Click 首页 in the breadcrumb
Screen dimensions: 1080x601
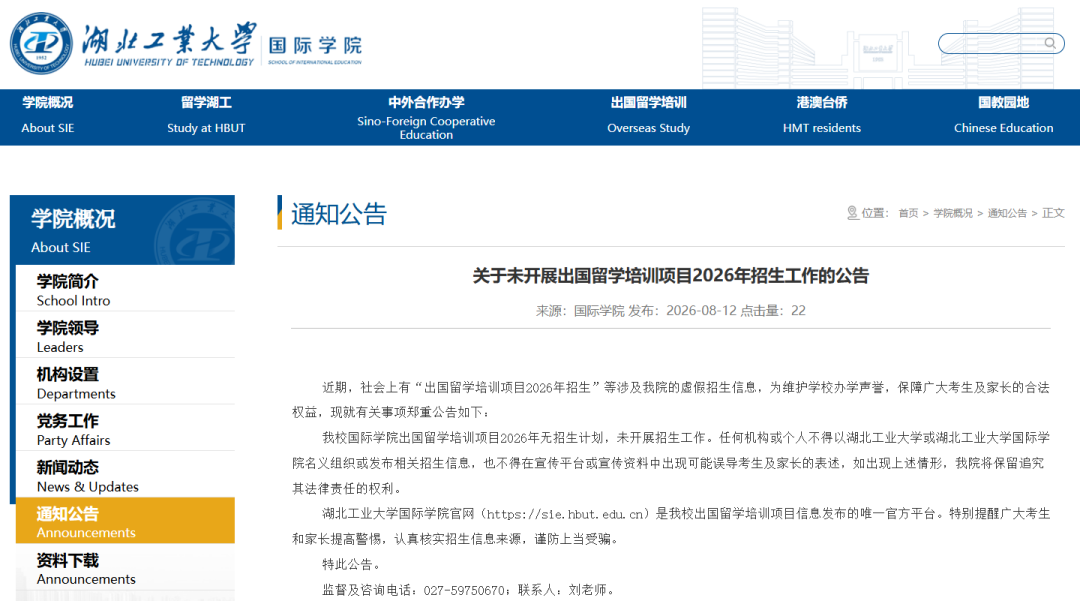908,213
